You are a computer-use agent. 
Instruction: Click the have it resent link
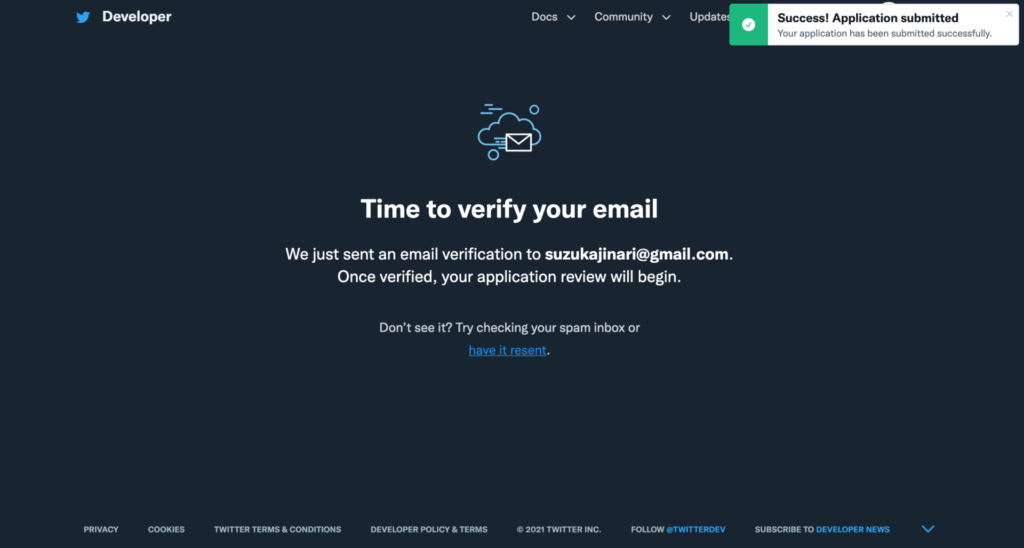pyautogui.click(x=507, y=350)
